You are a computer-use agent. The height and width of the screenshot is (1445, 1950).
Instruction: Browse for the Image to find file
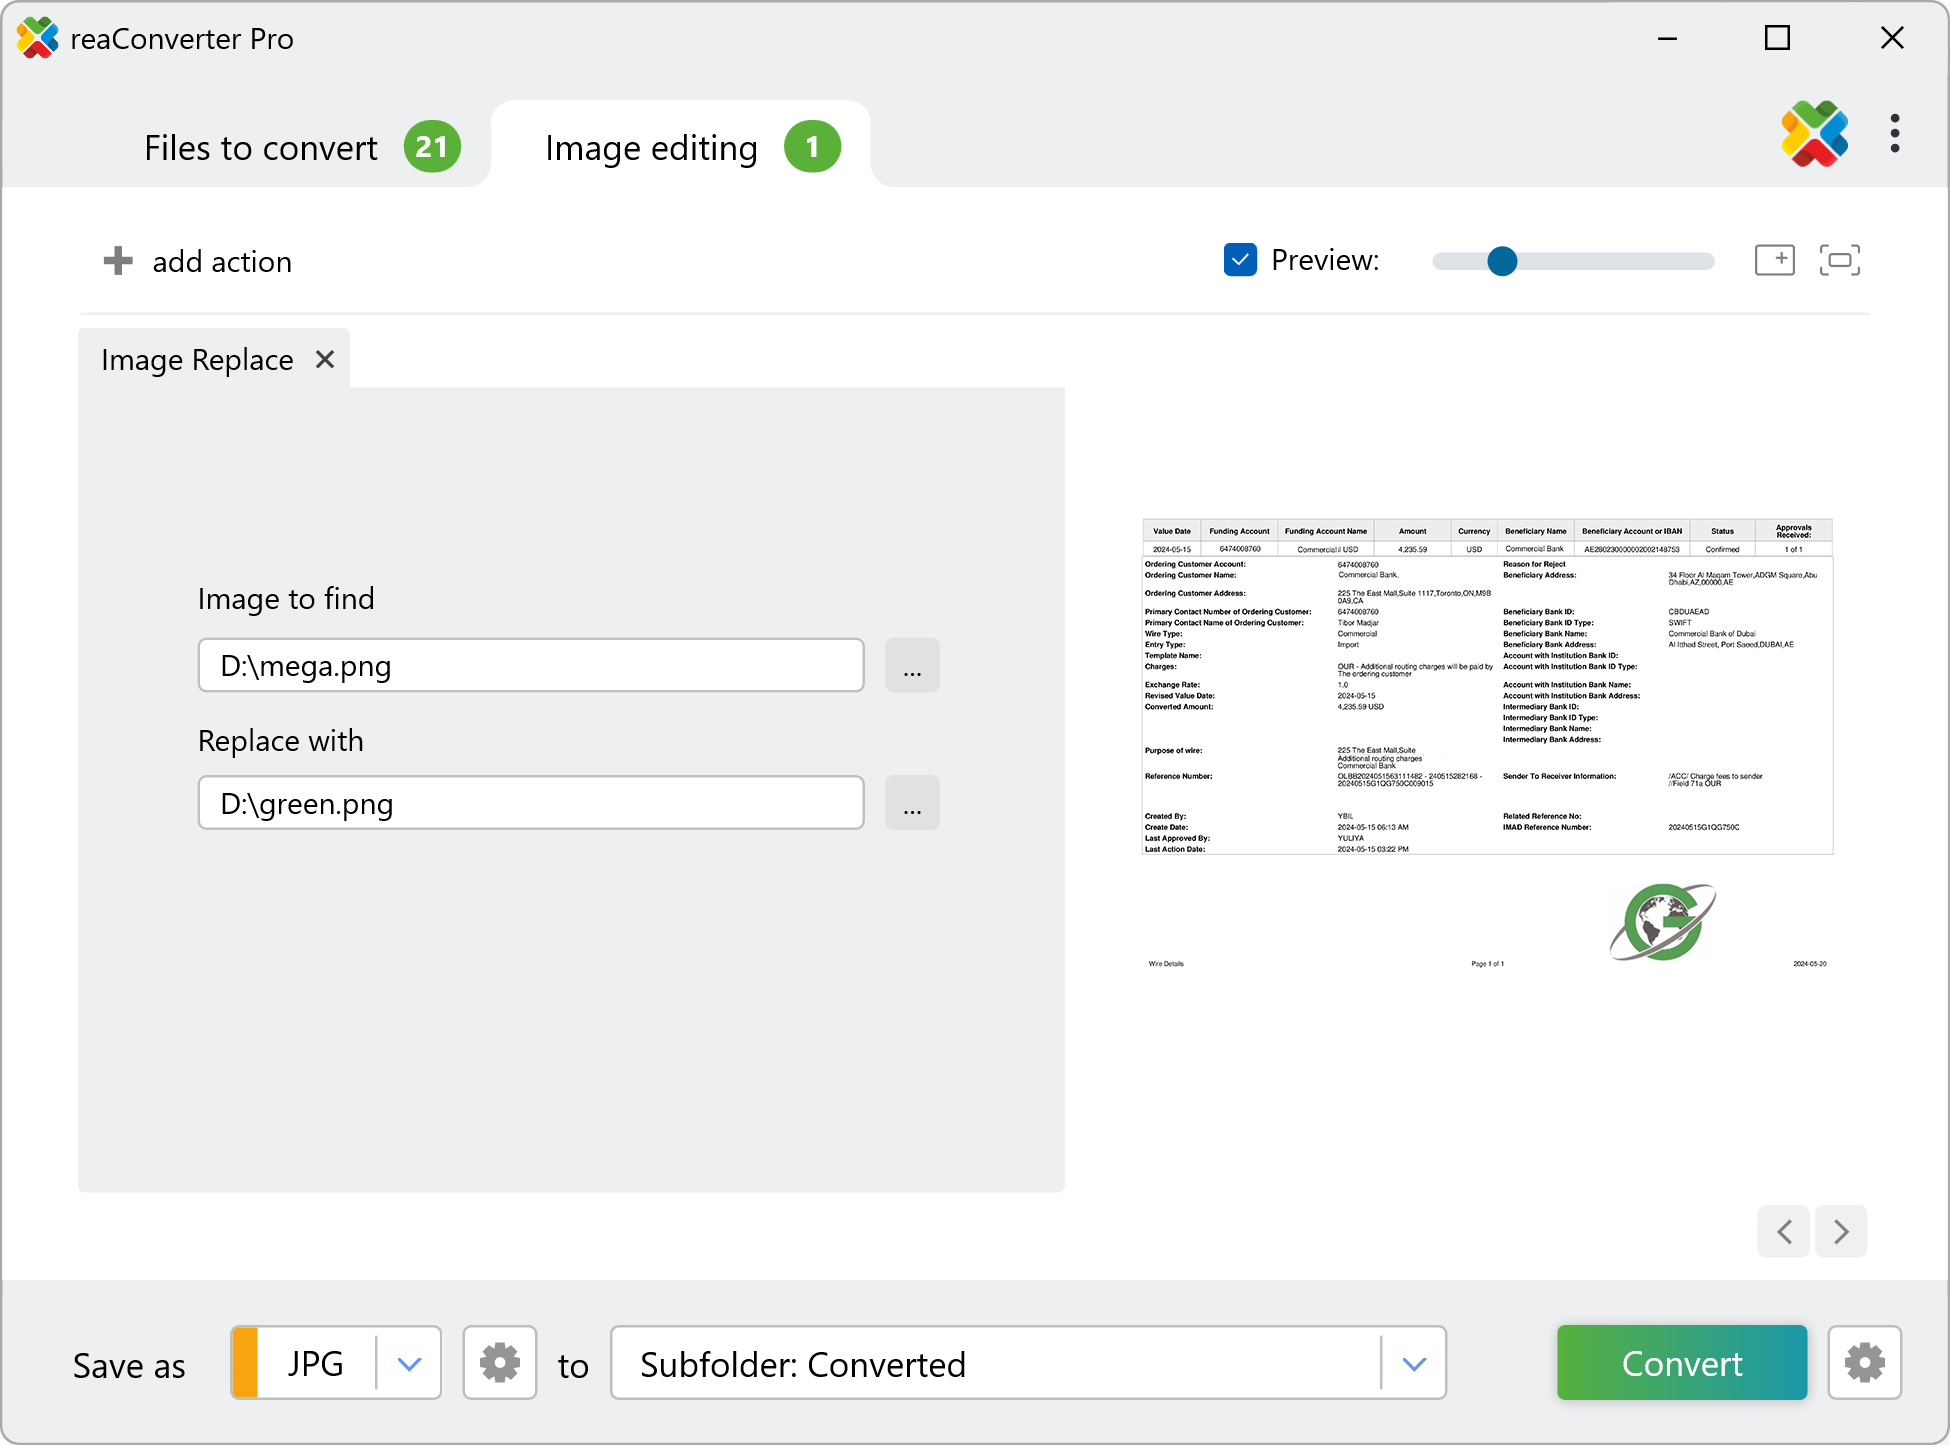tap(912, 666)
